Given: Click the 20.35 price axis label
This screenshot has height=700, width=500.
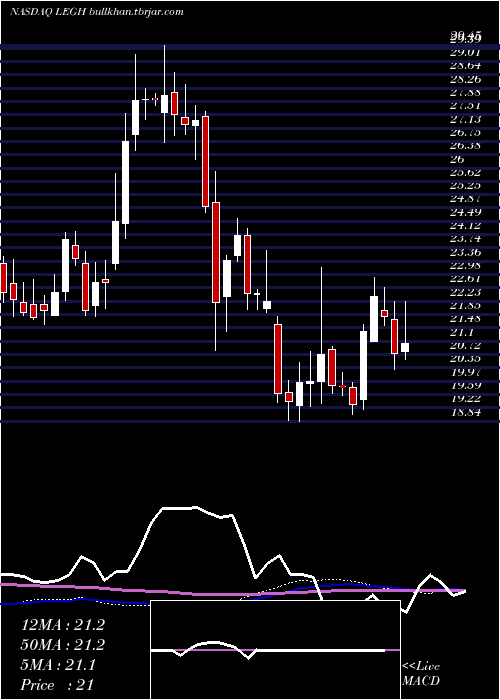Looking at the screenshot, I should click(x=466, y=359).
